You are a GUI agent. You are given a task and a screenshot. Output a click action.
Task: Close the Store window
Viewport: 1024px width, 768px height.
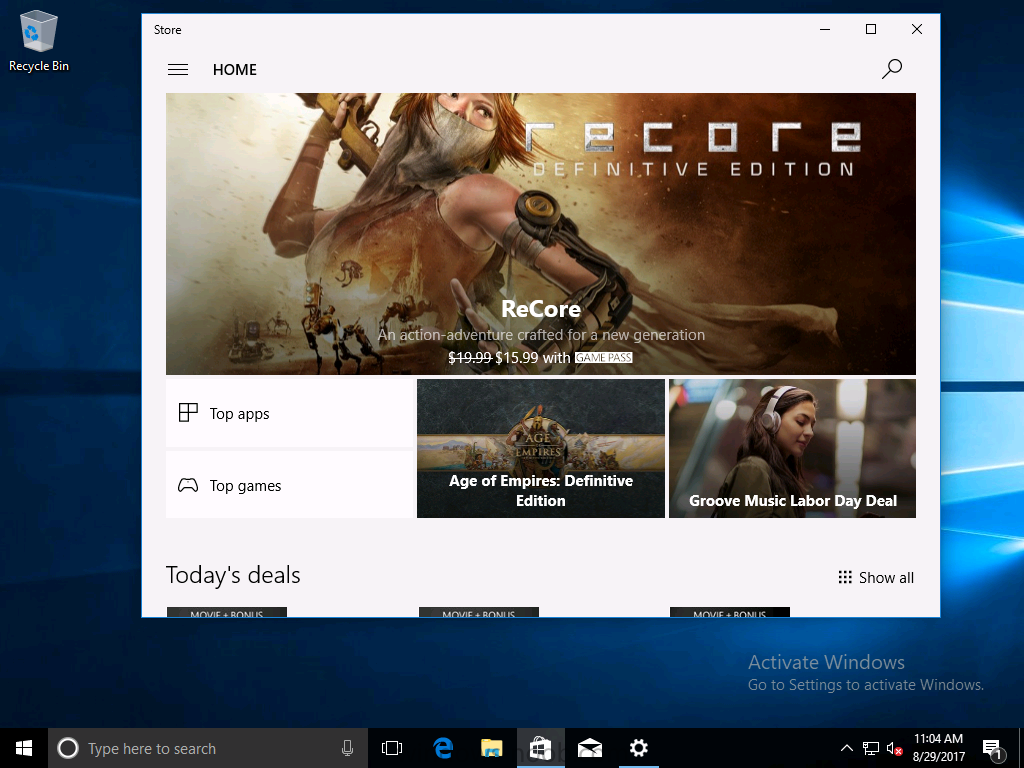coord(917,29)
